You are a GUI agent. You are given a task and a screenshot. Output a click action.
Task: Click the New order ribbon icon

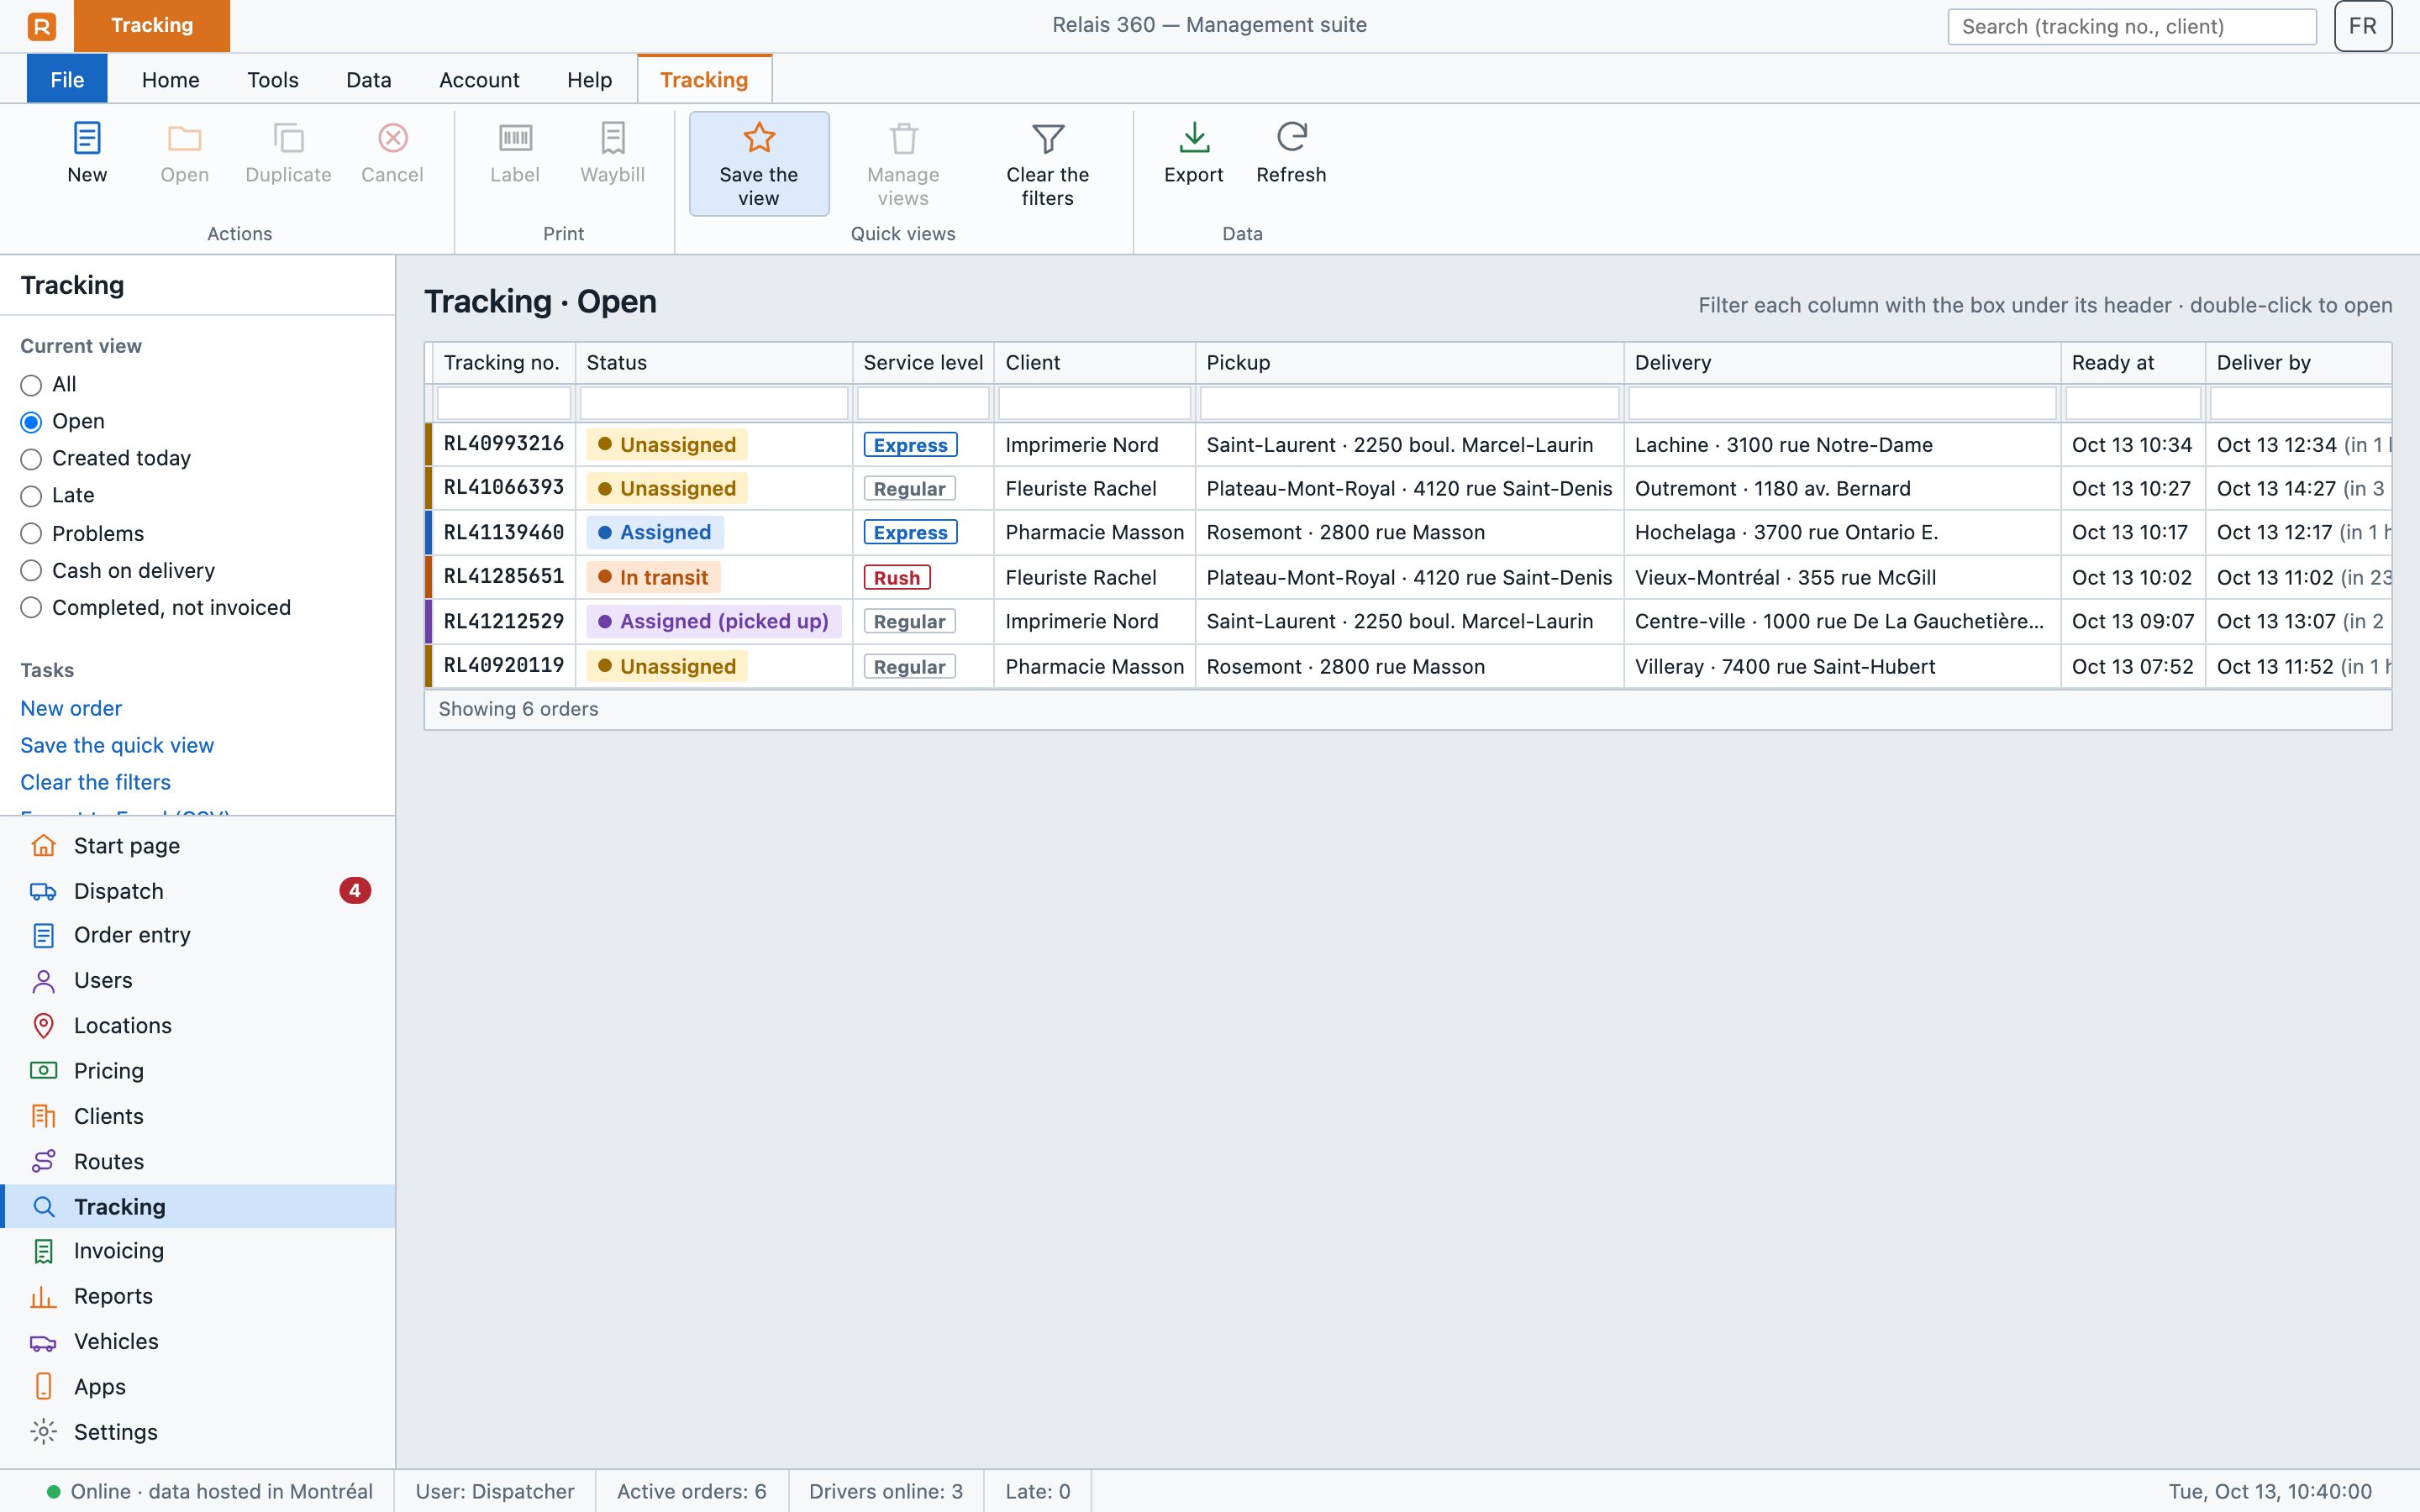click(87, 138)
